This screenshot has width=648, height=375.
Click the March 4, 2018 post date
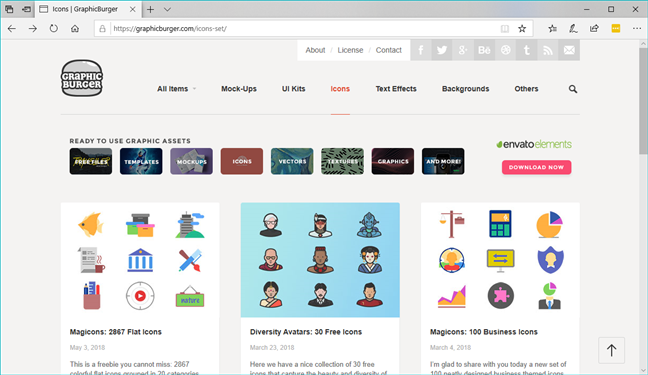pyautogui.click(x=450, y=348)
